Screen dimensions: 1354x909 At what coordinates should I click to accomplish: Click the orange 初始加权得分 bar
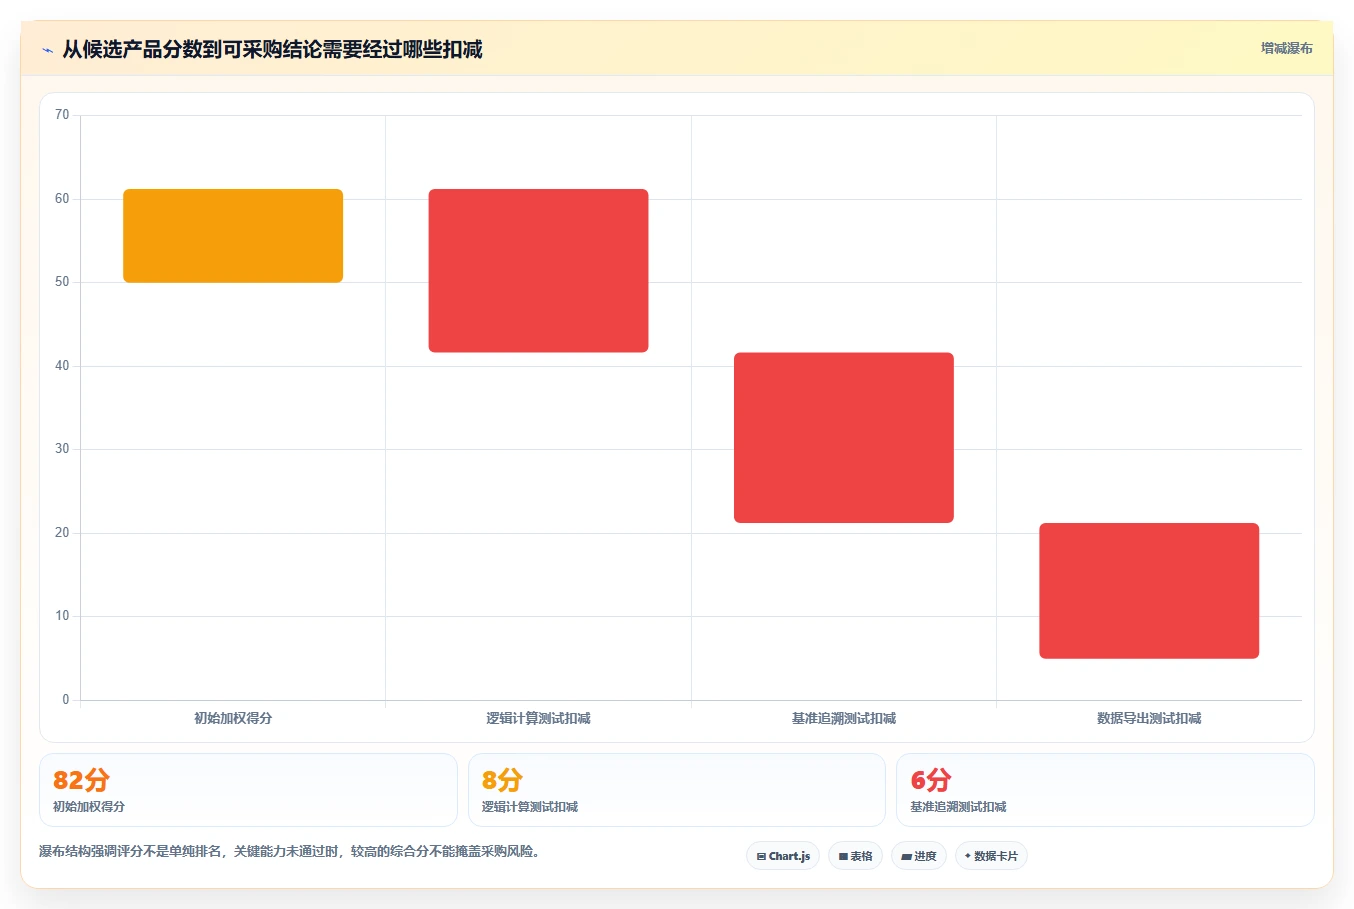[233, 236]
